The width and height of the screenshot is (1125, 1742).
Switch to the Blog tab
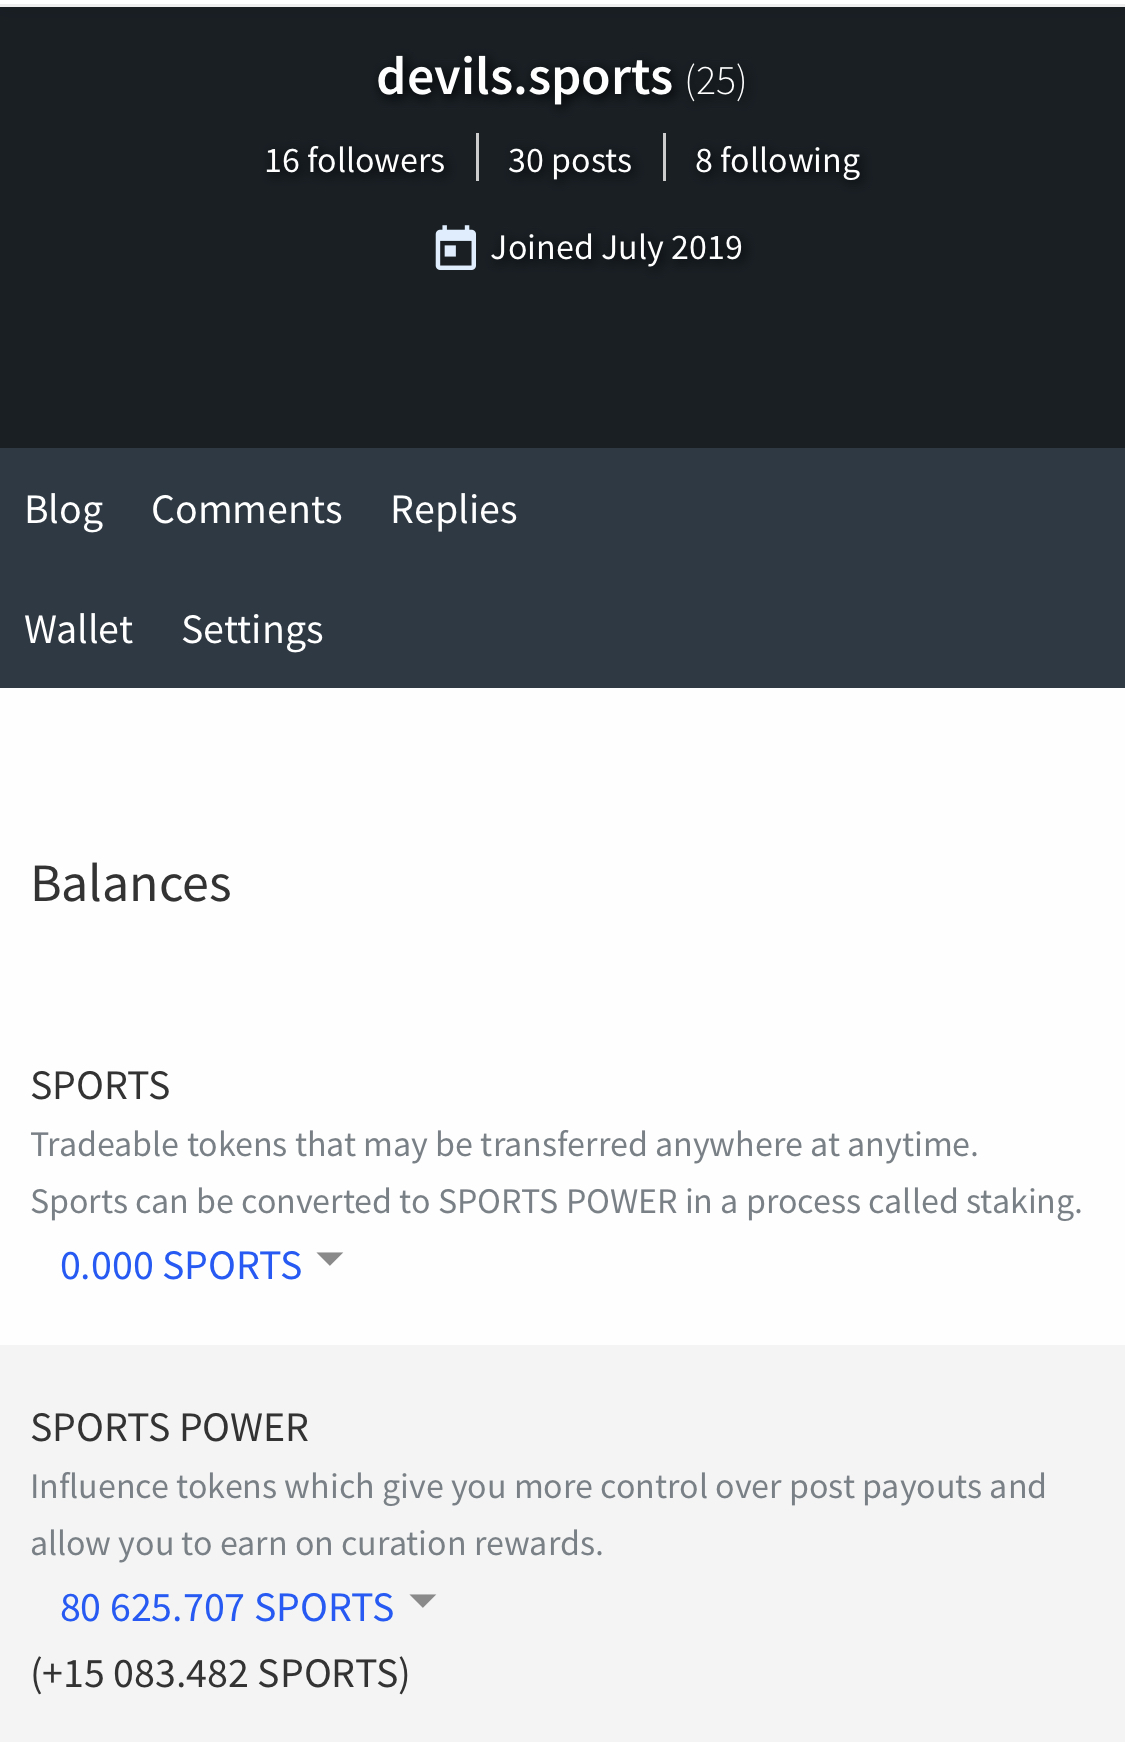pyautogui.click(x=64, y=510)
